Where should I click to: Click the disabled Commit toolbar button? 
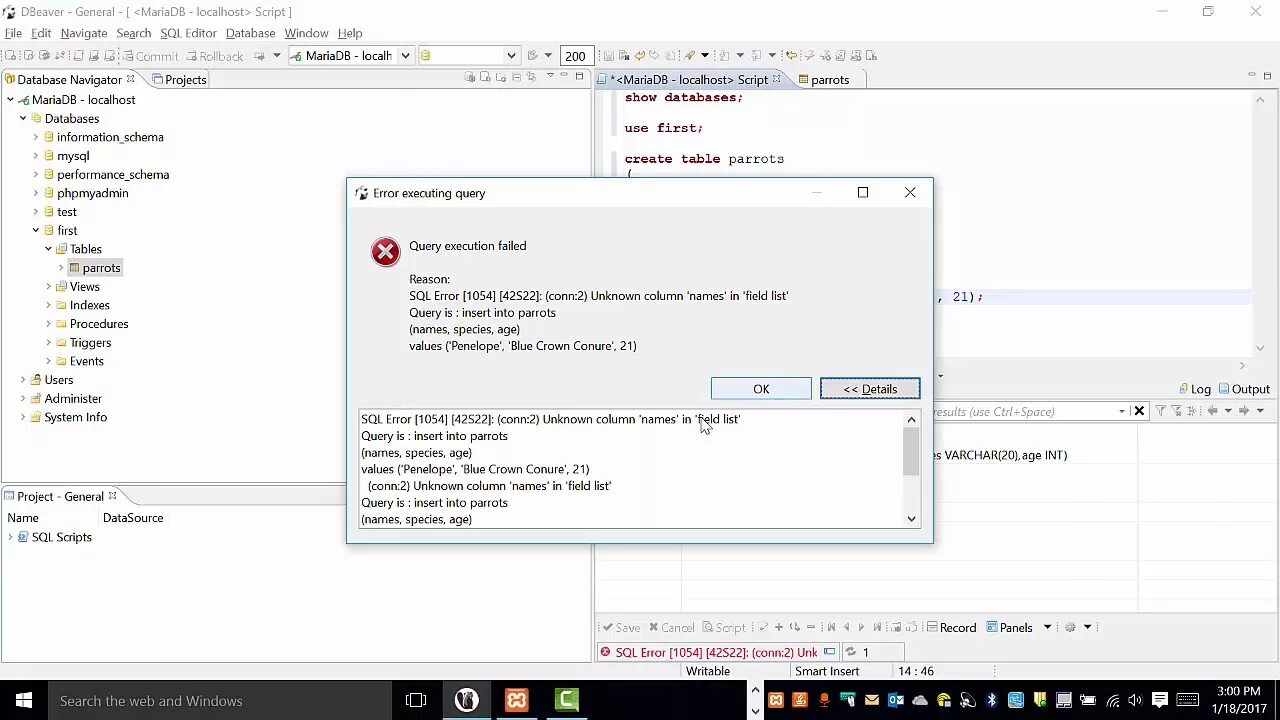(x=149, y=56)
